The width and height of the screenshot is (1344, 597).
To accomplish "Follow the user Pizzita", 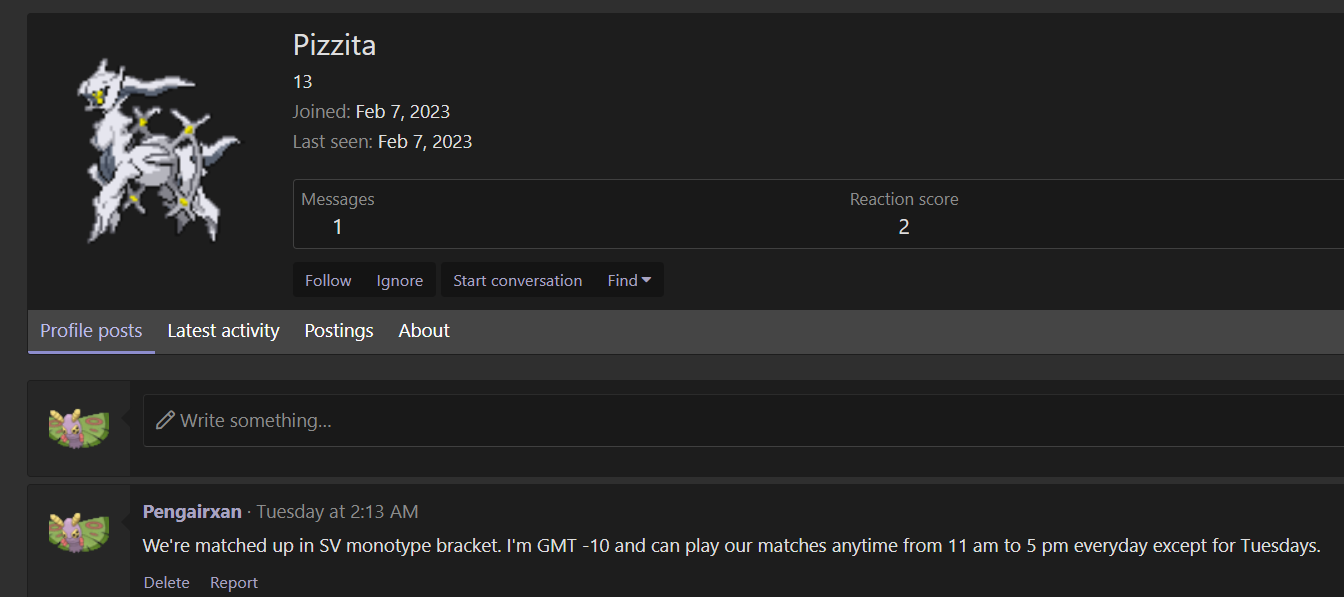I will point(328,281).
